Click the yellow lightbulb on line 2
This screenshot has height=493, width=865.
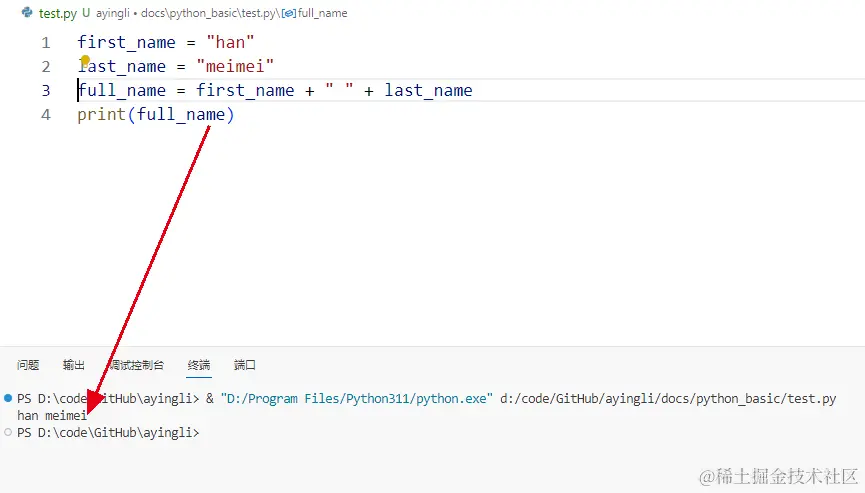tap(85, 60)
